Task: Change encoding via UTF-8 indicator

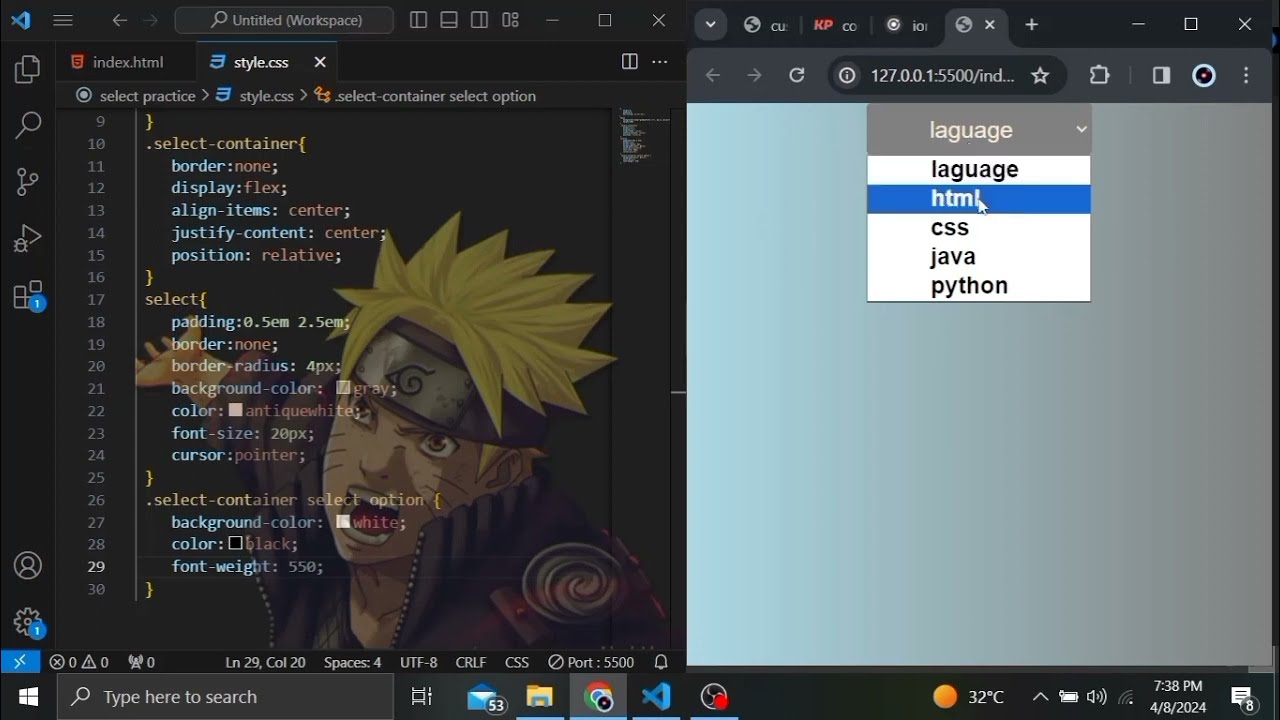Action: 419,662
